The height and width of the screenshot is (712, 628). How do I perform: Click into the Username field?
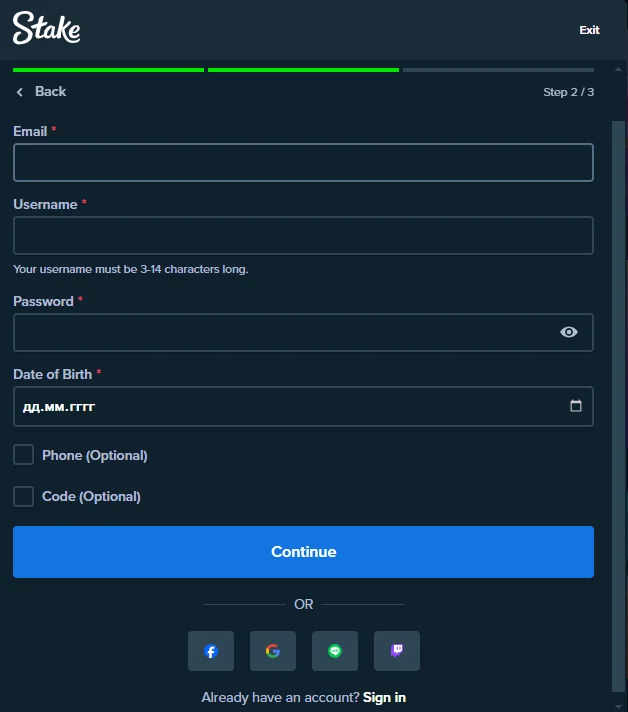[x=303, y=235]
